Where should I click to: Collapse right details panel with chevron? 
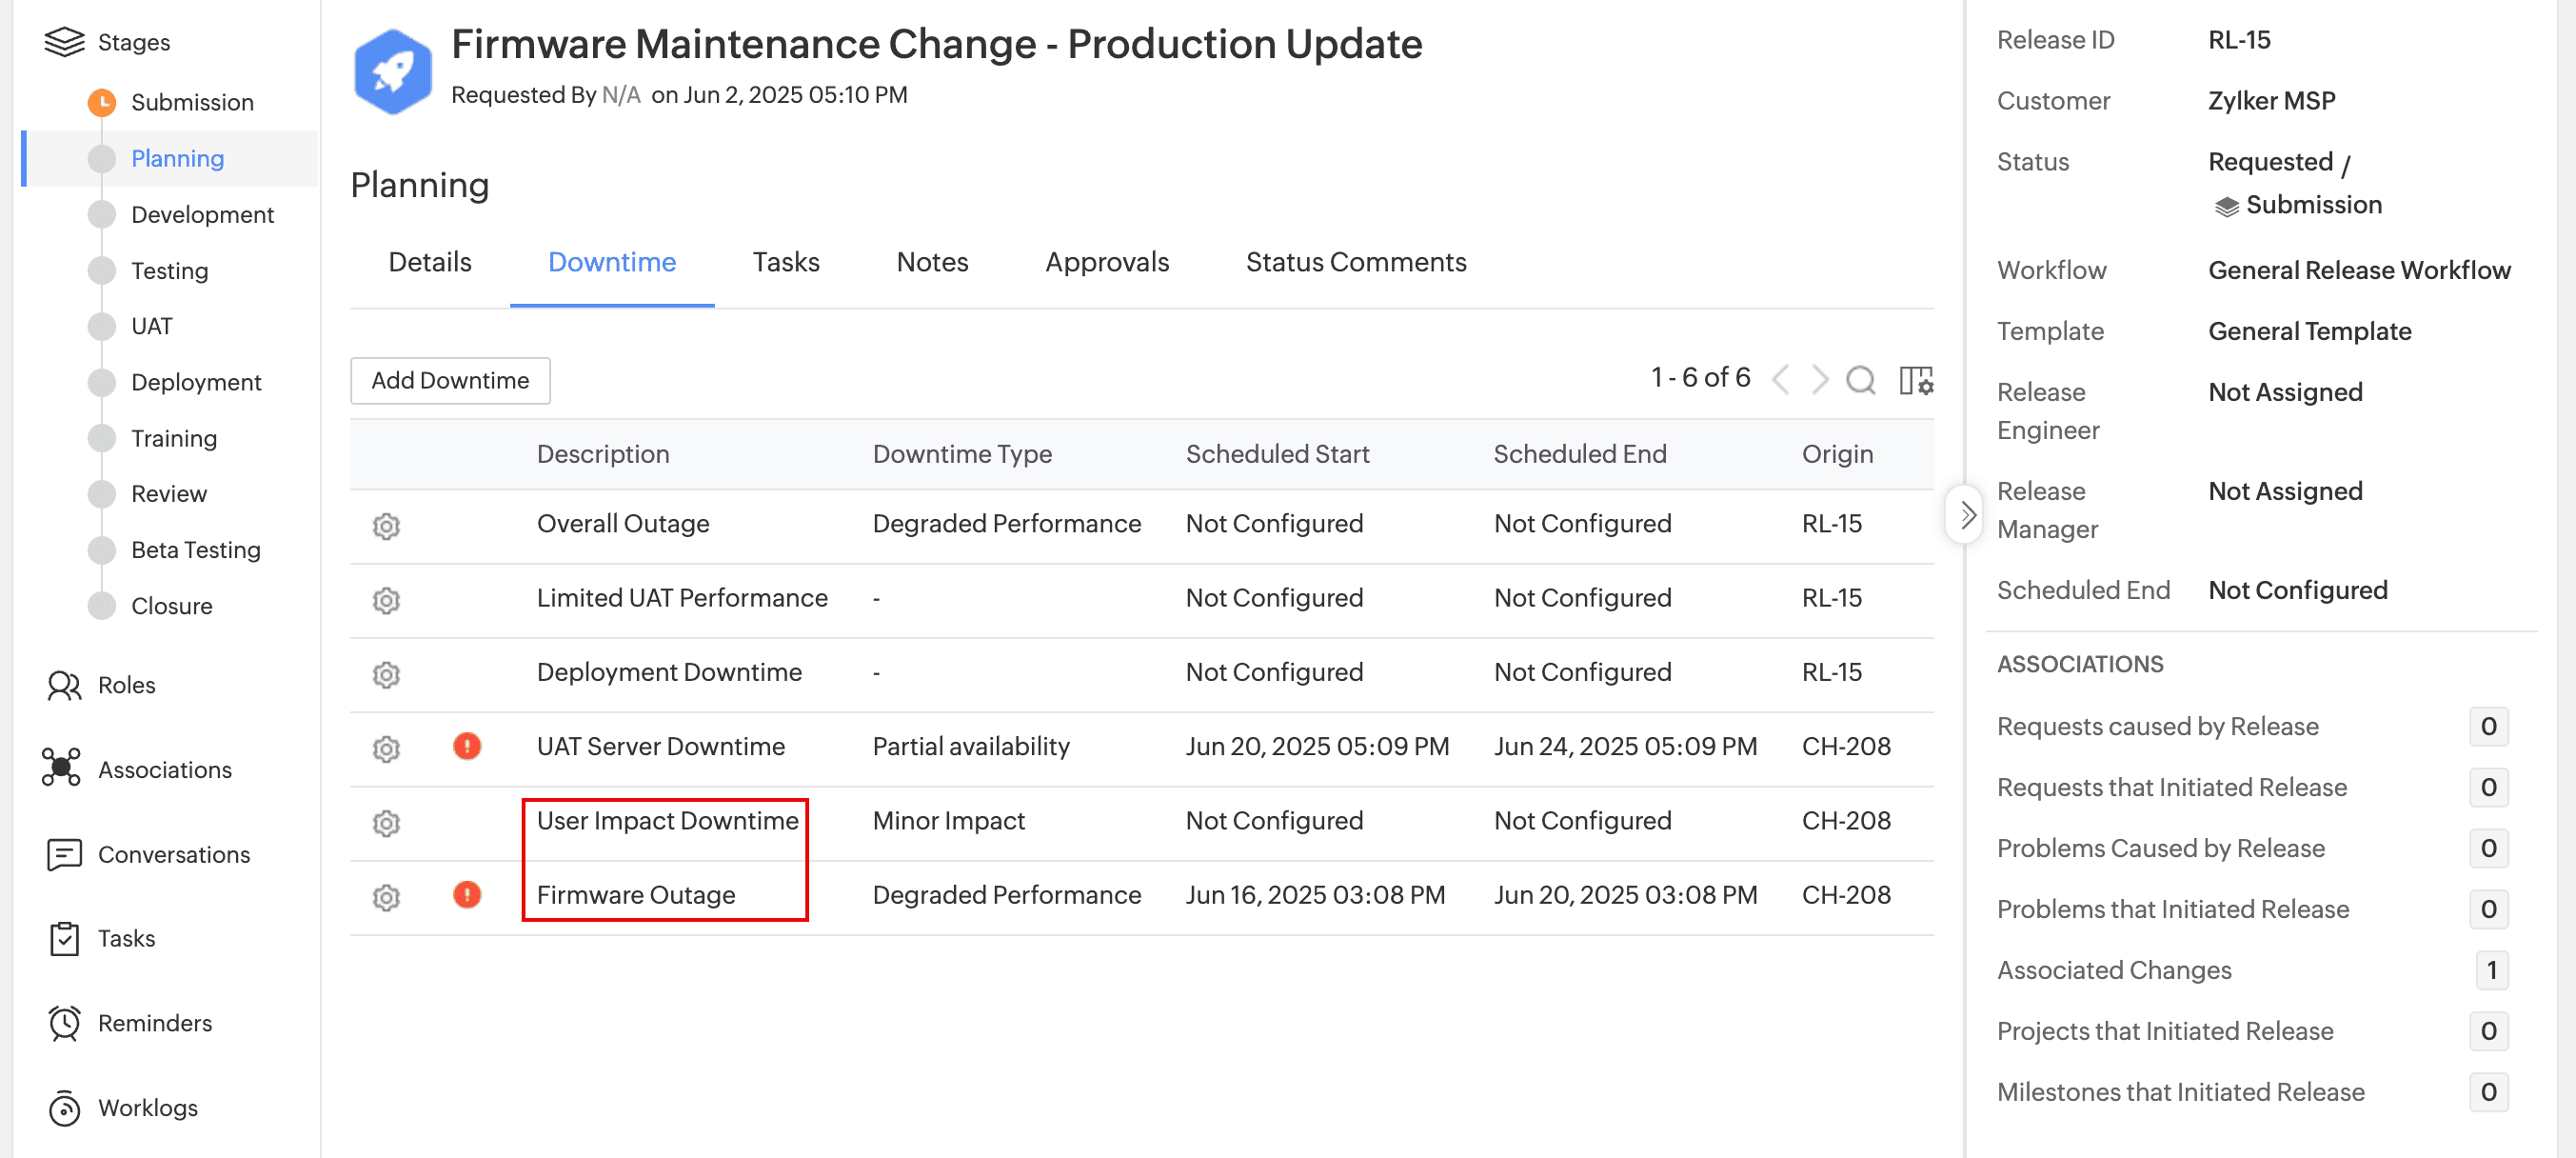(1966, 515)
